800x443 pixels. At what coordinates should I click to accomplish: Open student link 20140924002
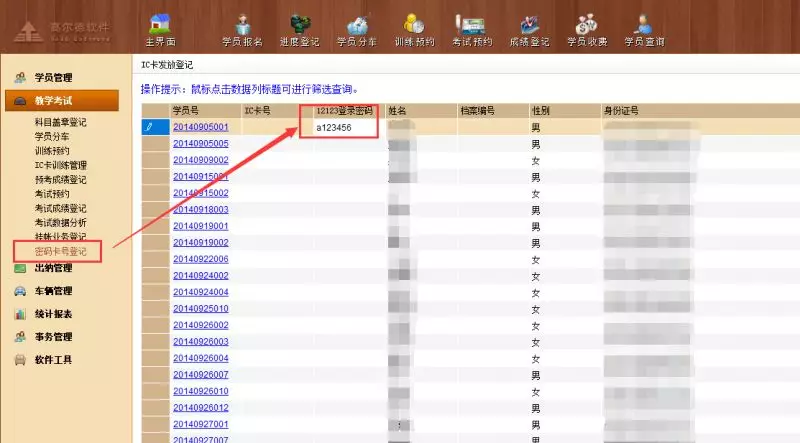[201, 276]
